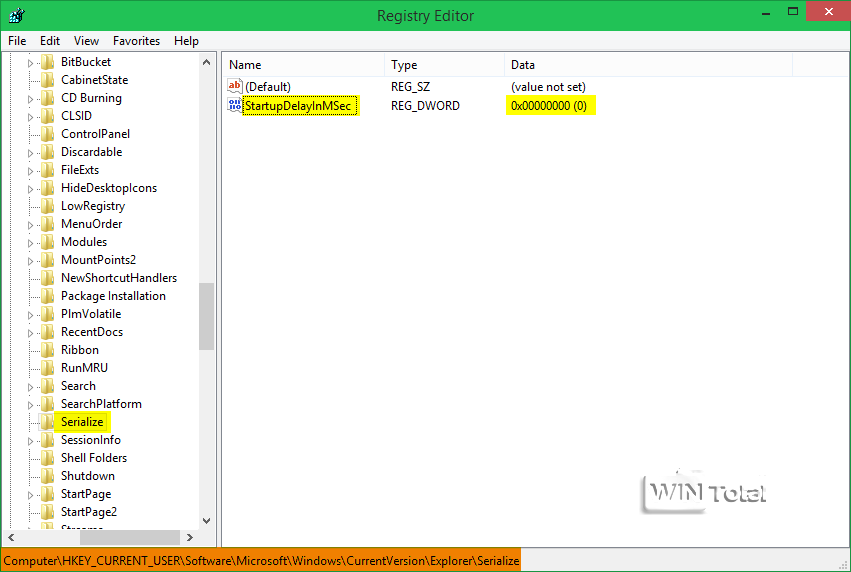Click the folder icon next to Discardable
The image size is (851, 572).
pyautogui.click(x=48, y=152)
